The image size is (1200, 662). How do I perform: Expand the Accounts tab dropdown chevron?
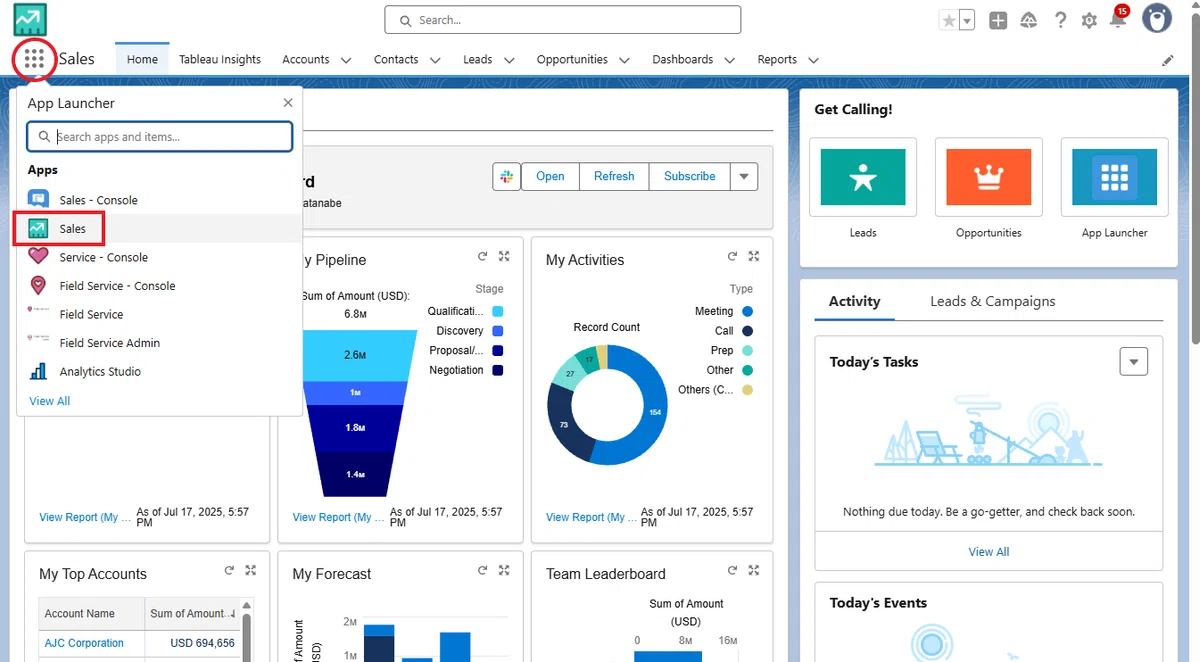coord(346,60)
